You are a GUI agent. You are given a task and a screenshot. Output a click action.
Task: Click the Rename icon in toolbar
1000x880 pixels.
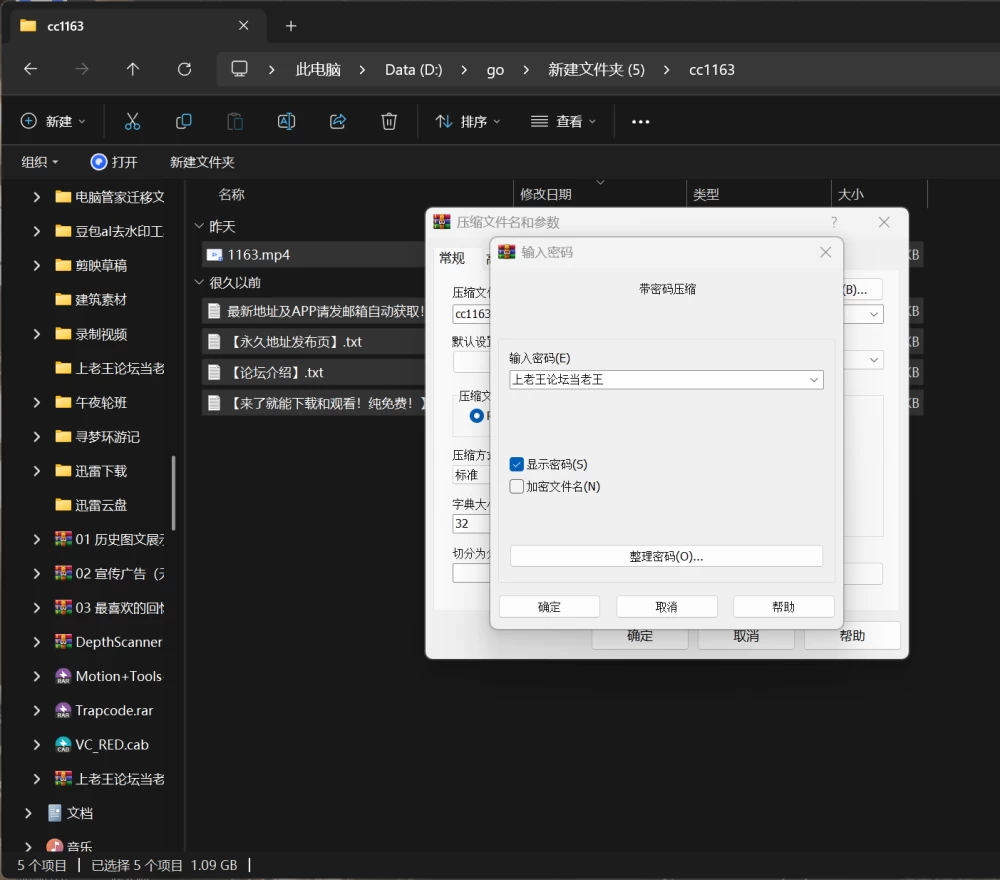click(x=286, y=121)
